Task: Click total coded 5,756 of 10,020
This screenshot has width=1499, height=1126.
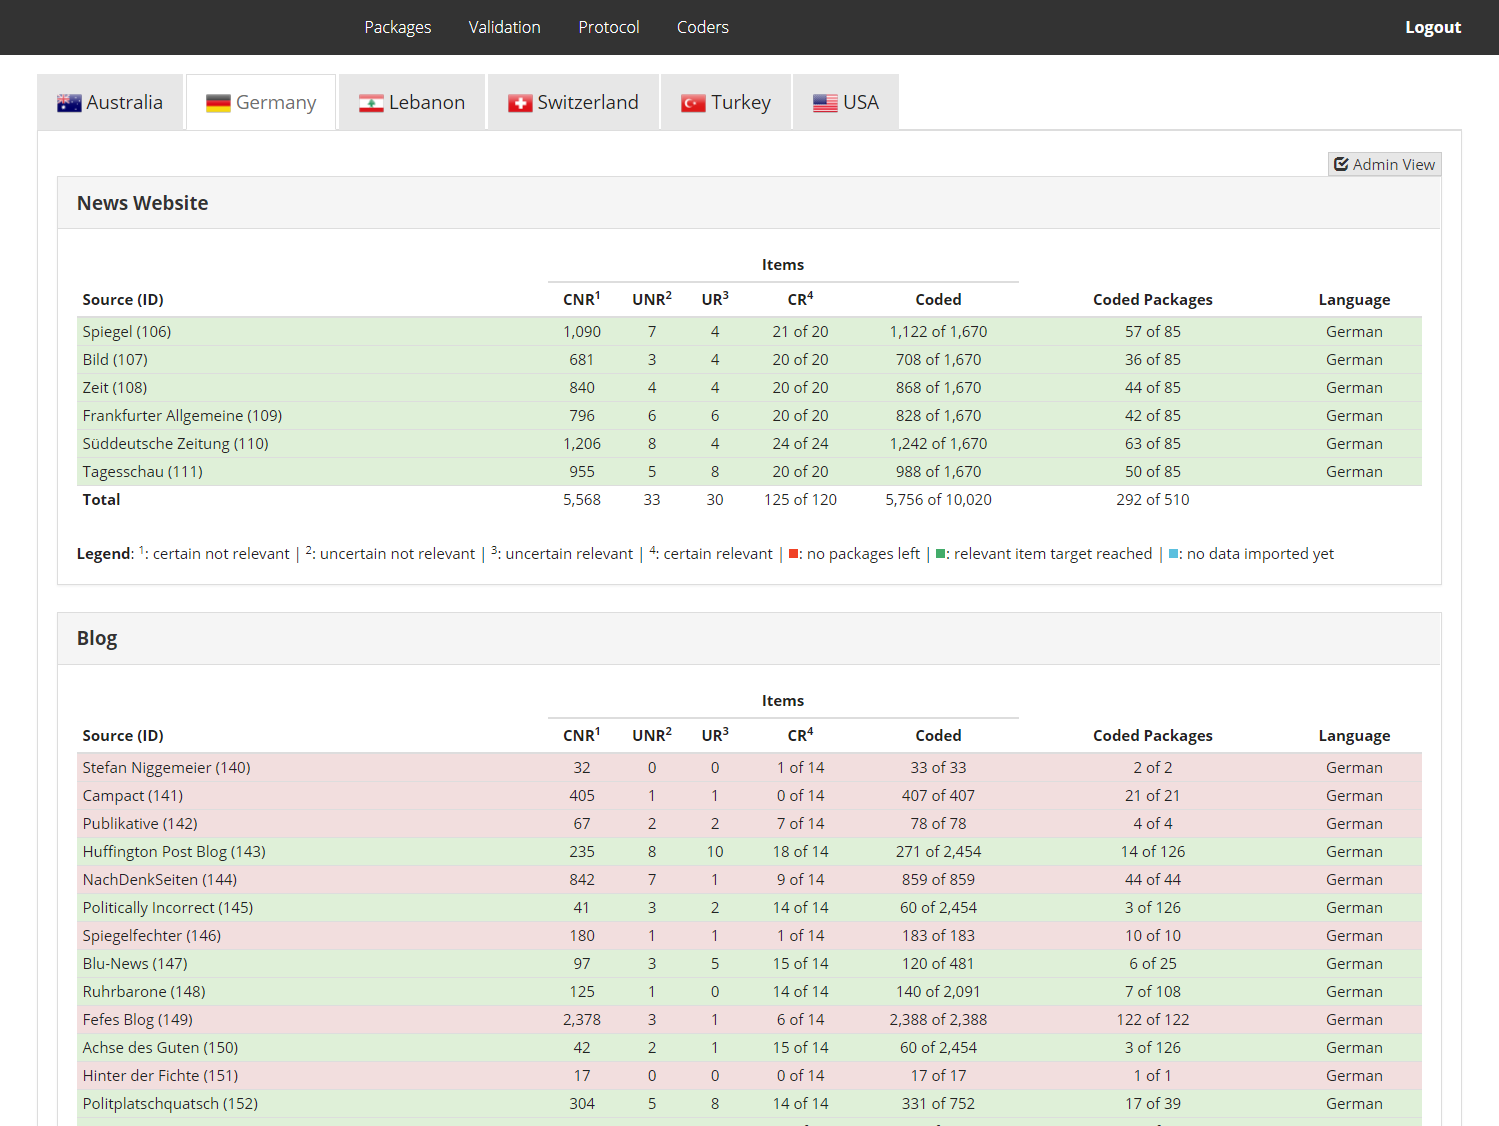Action: (x=938, y=499)
